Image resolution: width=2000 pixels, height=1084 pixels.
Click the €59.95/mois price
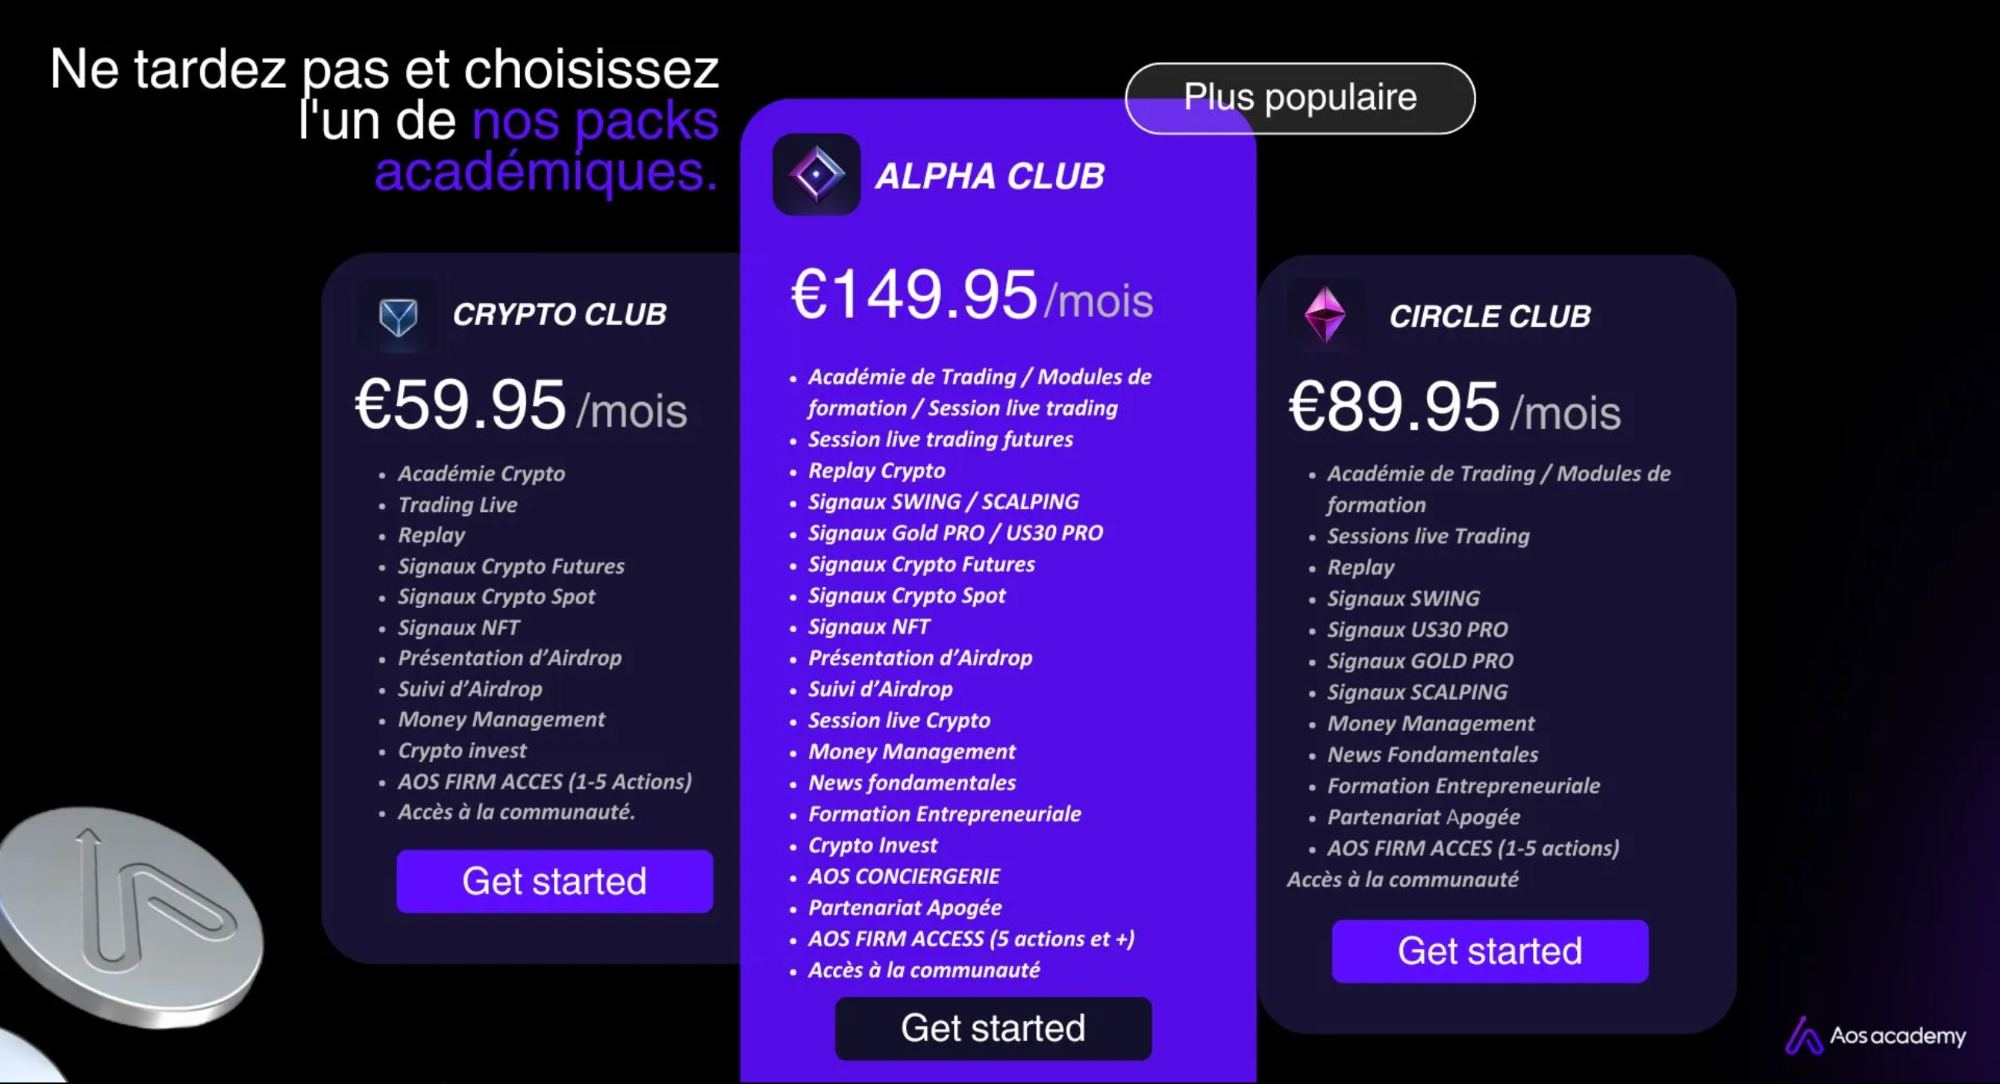(x=521, y=406)
